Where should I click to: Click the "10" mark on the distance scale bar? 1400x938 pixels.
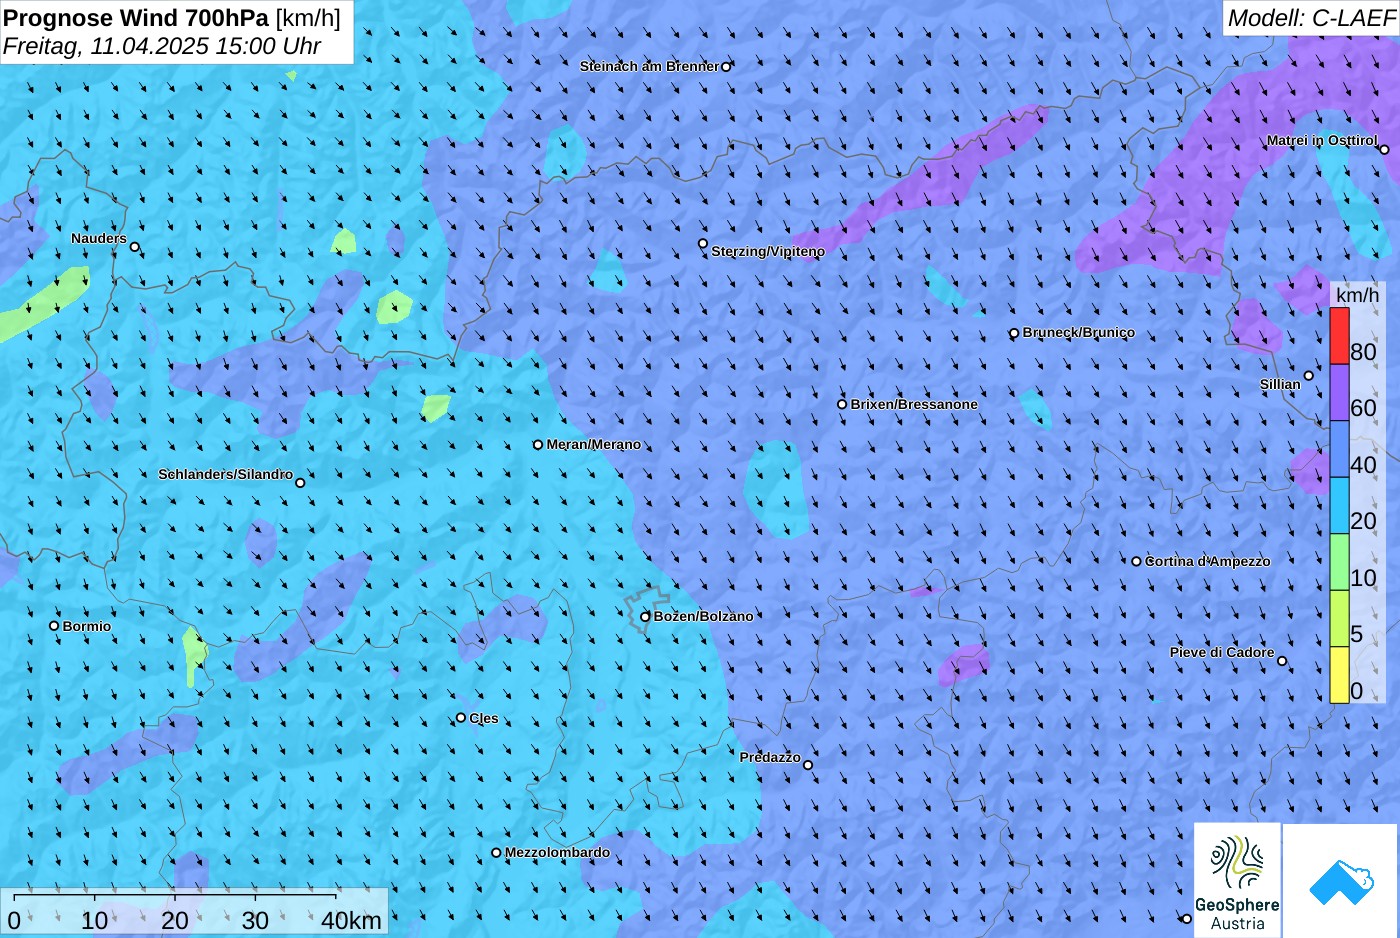(x=95, y=921)
